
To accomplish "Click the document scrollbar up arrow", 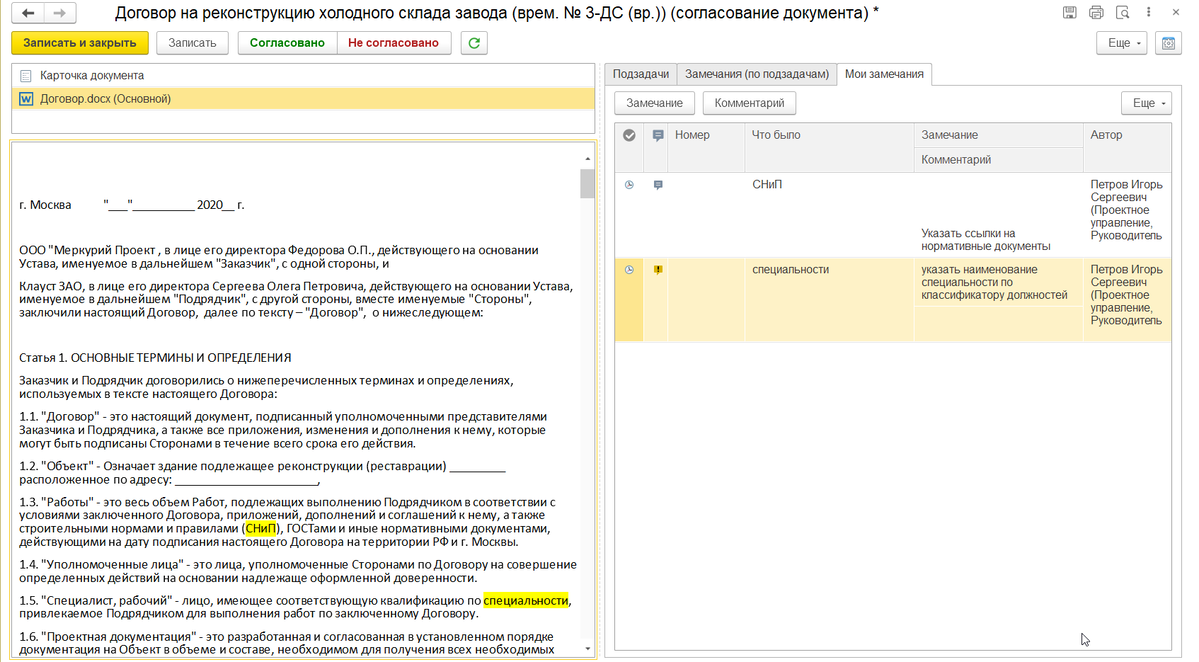I will click(x=587, y=158).
